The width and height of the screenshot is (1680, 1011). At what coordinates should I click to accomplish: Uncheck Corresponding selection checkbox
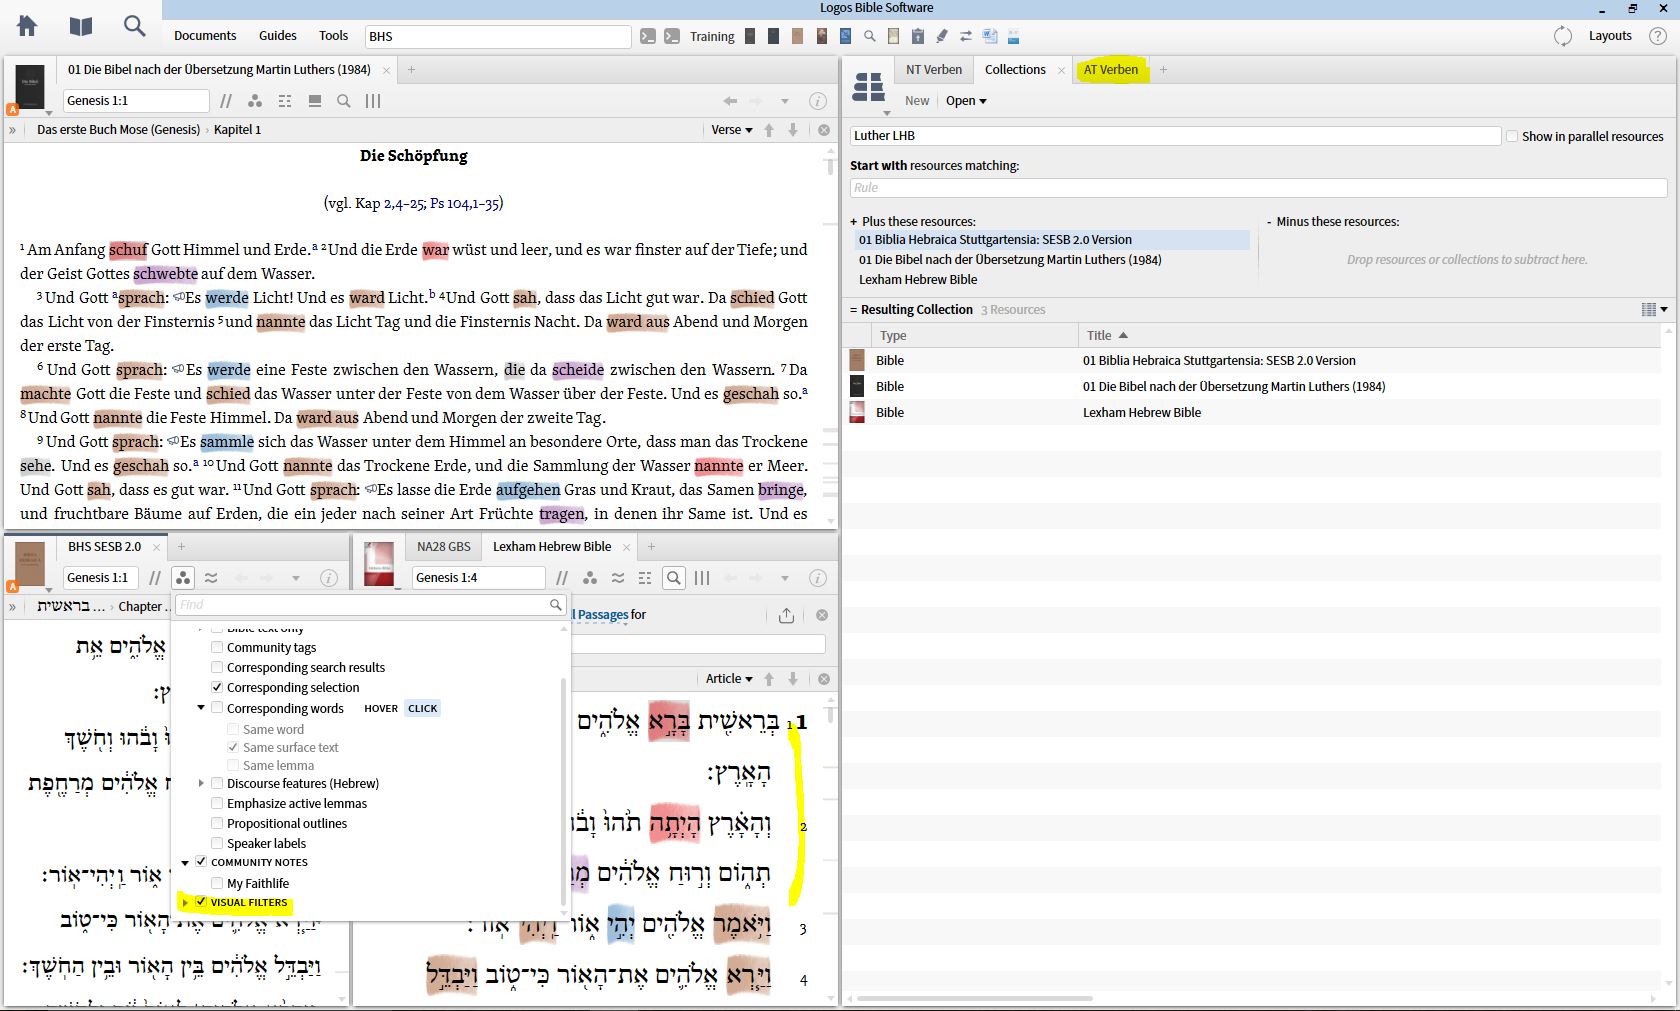pos(217,688)
